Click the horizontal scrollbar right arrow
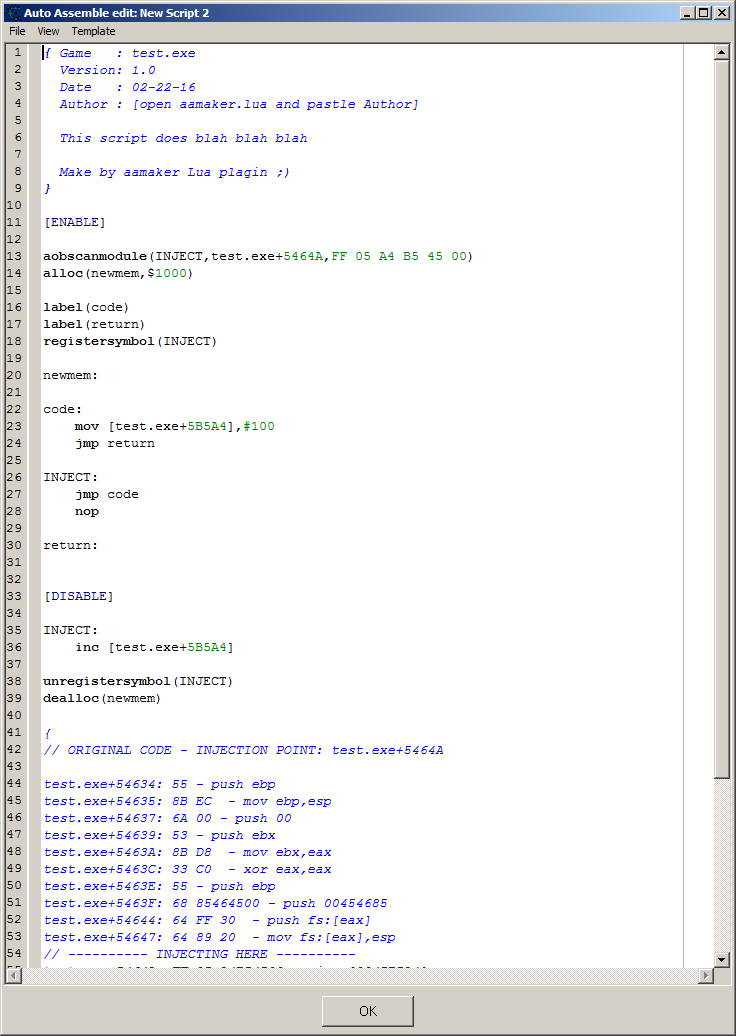Screen dimensions: 736x1036 click(706, 975)
